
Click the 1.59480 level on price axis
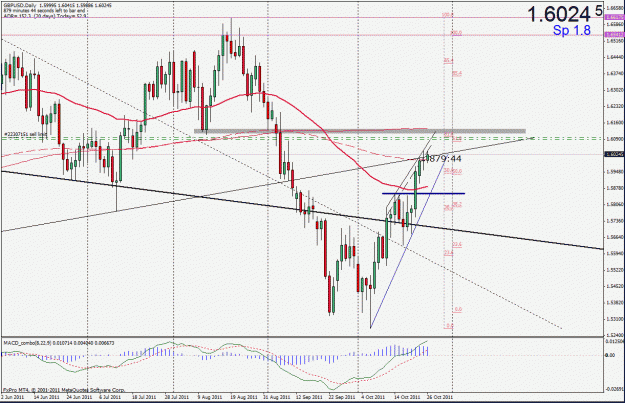click(x=614, y=171)
